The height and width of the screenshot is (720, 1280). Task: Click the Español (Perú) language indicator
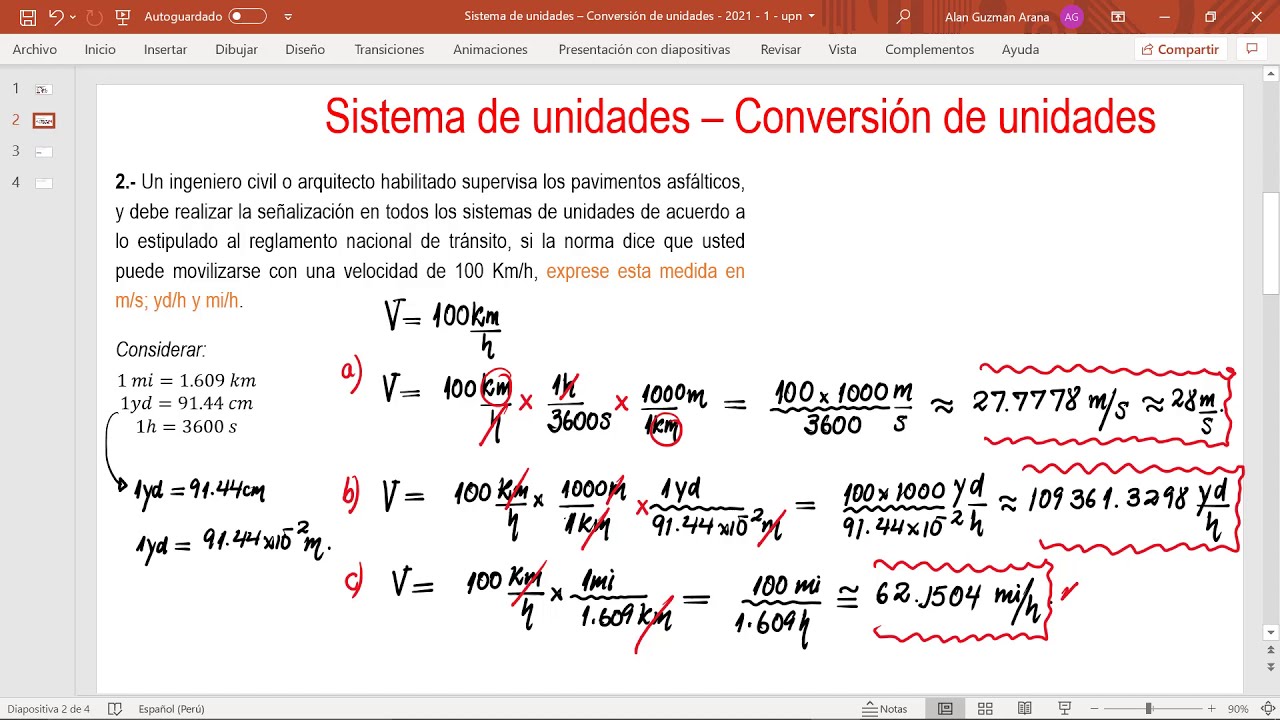[171, 709]
